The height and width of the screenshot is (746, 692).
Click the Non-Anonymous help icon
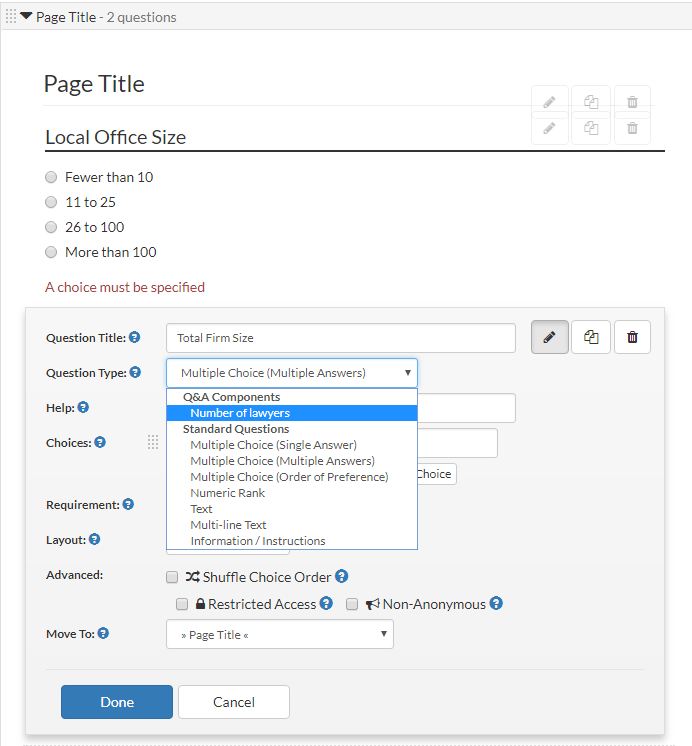(x=496, y=603)
